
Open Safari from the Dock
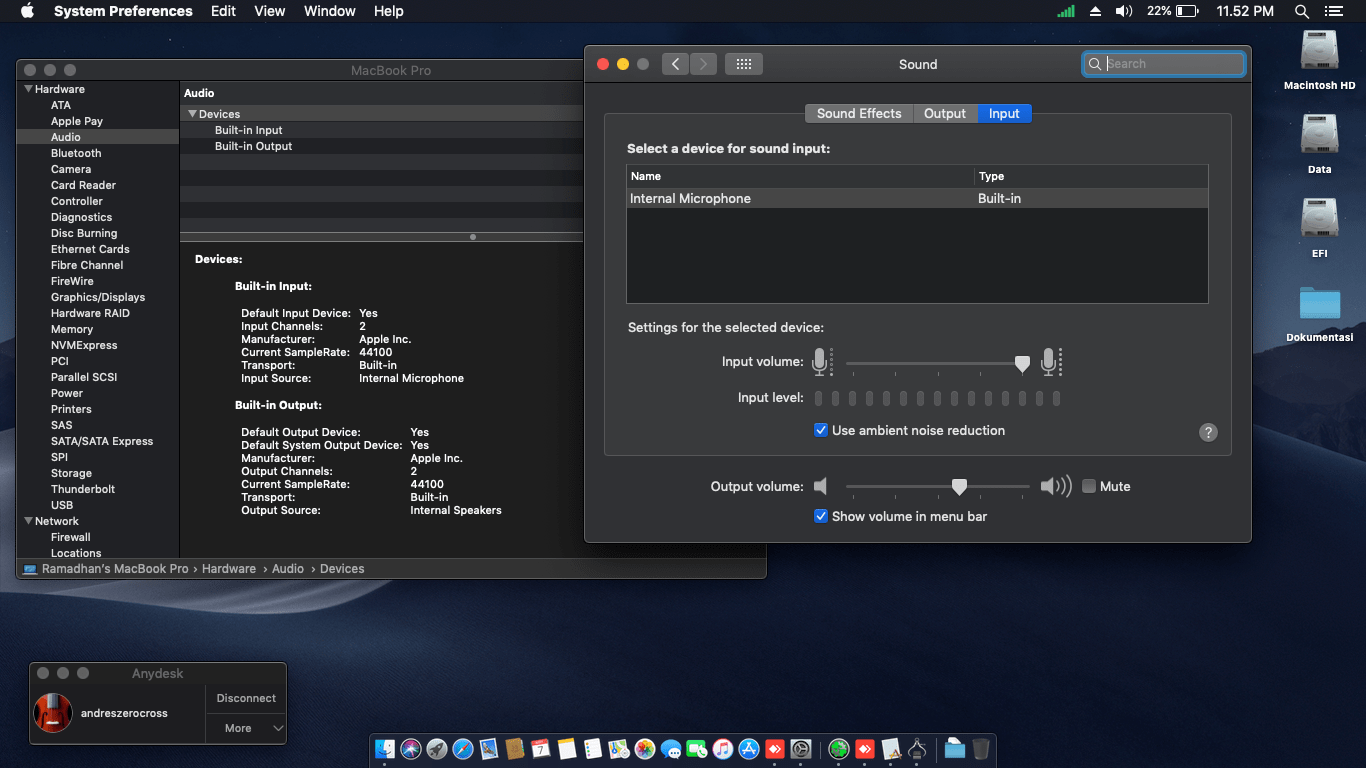coord(465,748)
